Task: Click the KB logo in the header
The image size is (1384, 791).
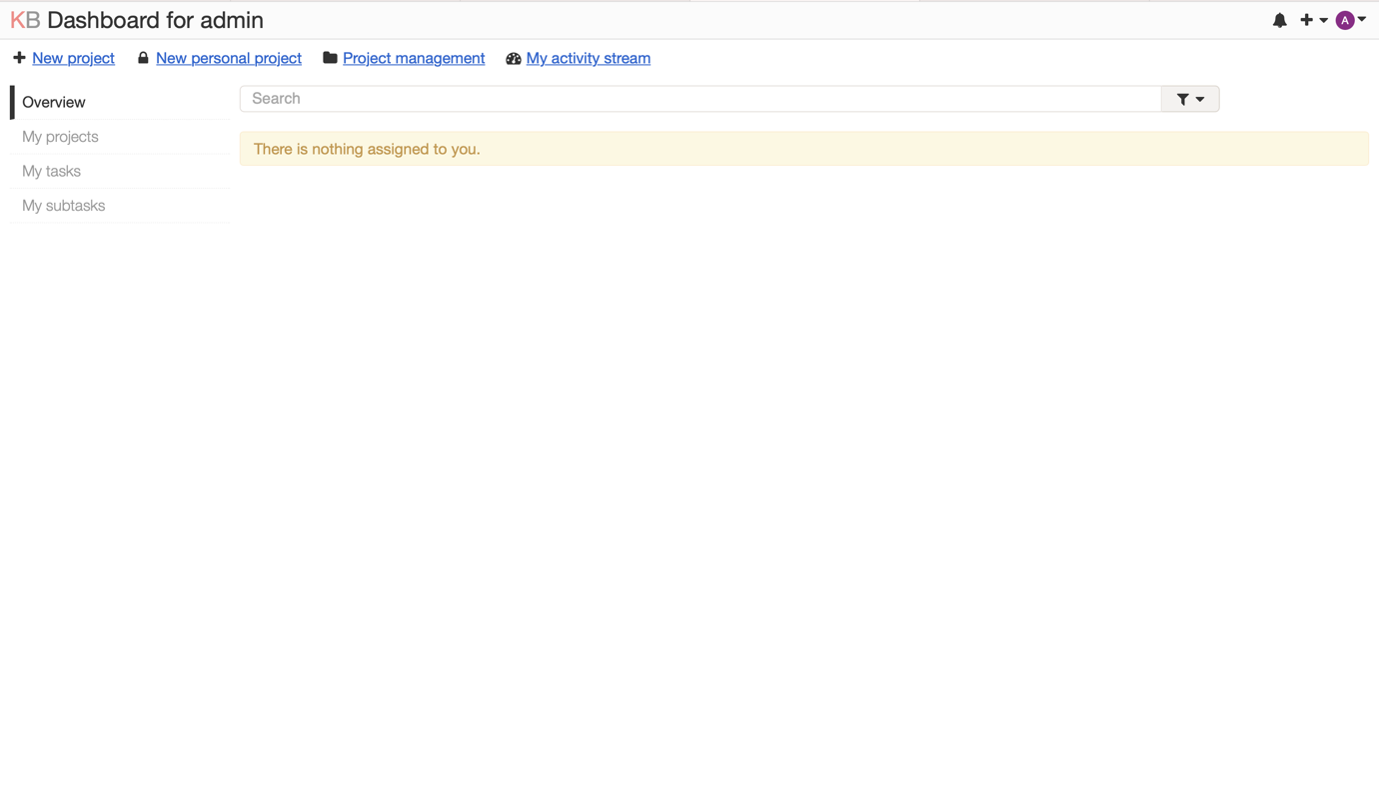Action: tap(25, 20)
